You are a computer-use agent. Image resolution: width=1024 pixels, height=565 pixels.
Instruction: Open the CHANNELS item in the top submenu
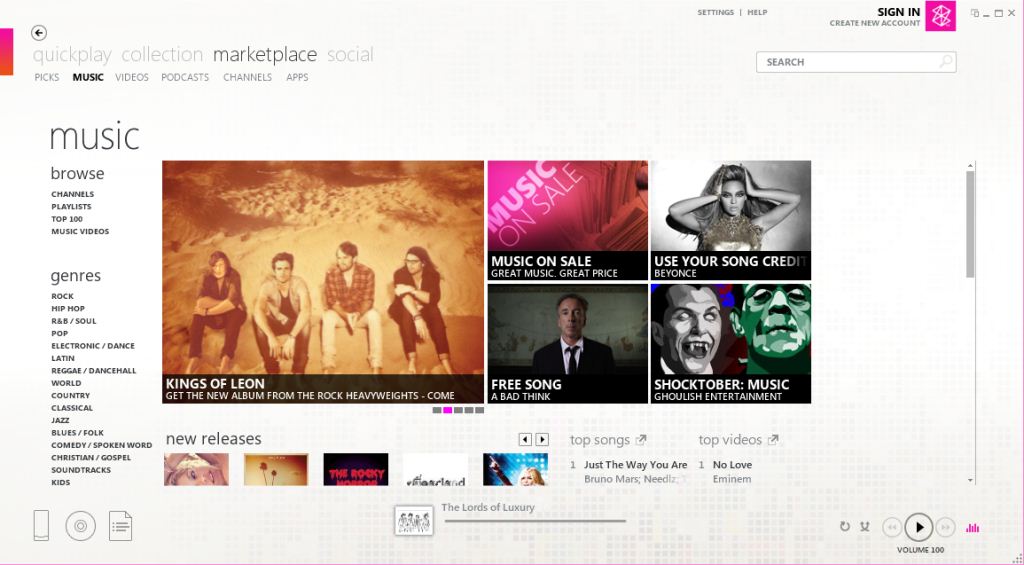tap(248, 77)
